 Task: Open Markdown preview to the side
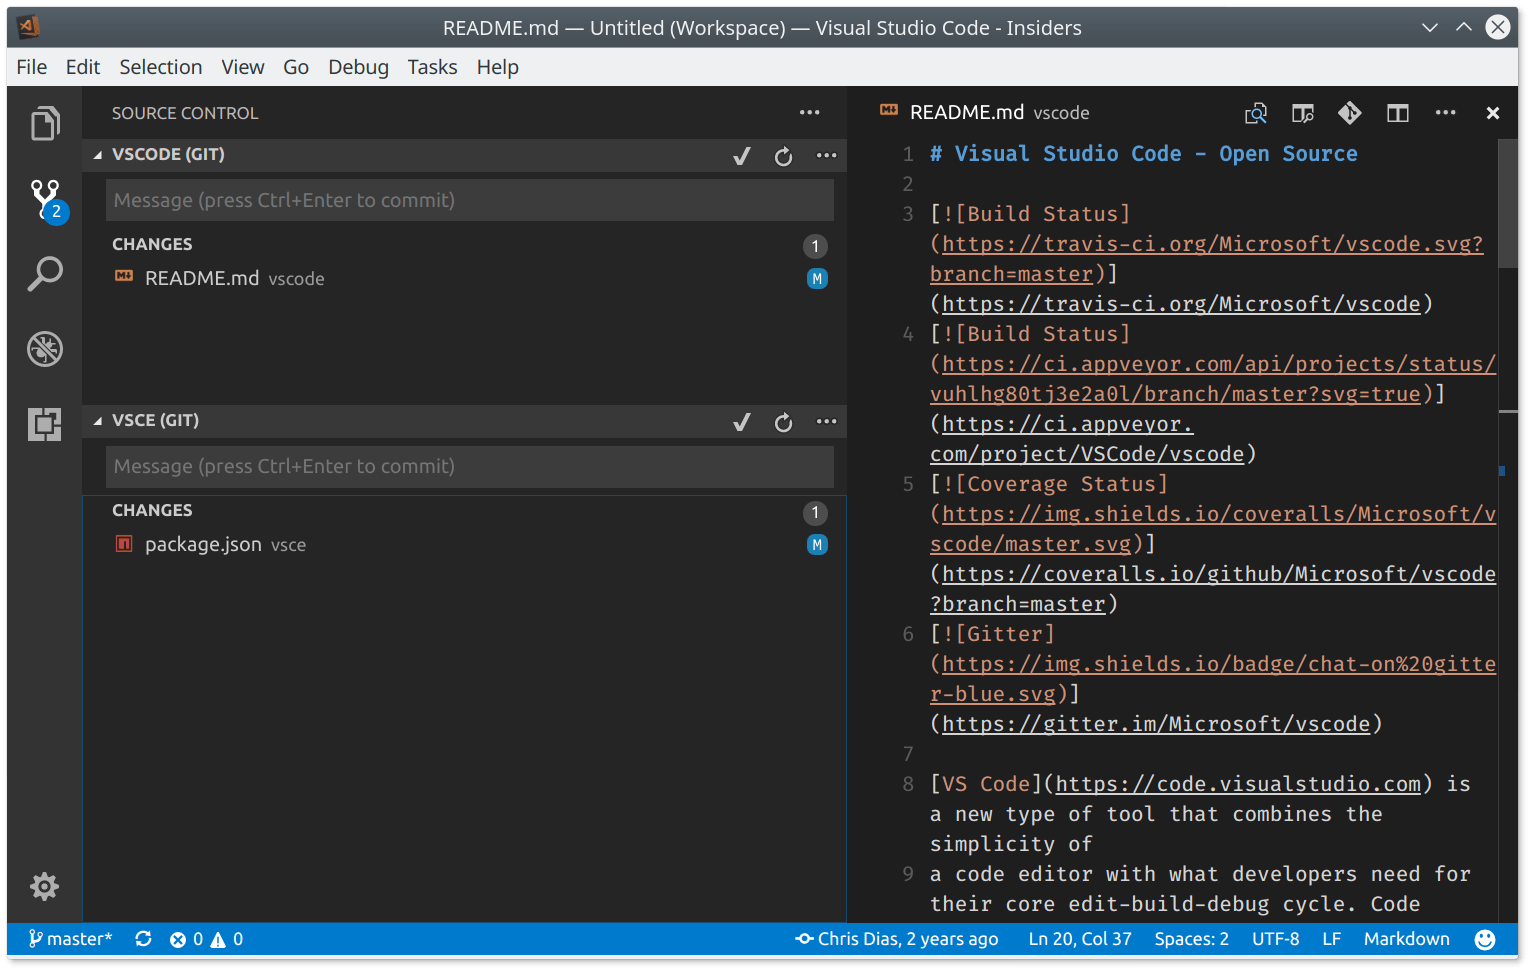coord(1302,114)
